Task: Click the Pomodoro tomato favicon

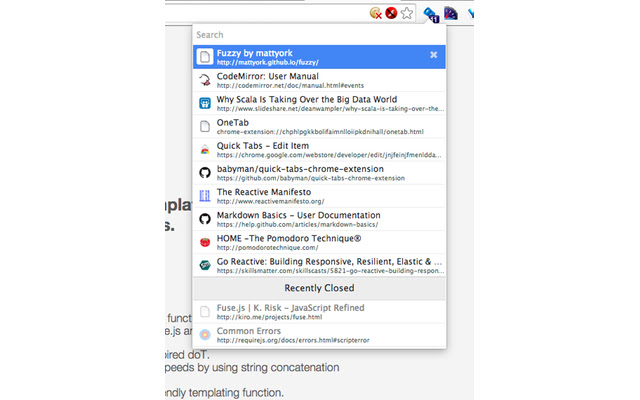Action: [205, 242]
